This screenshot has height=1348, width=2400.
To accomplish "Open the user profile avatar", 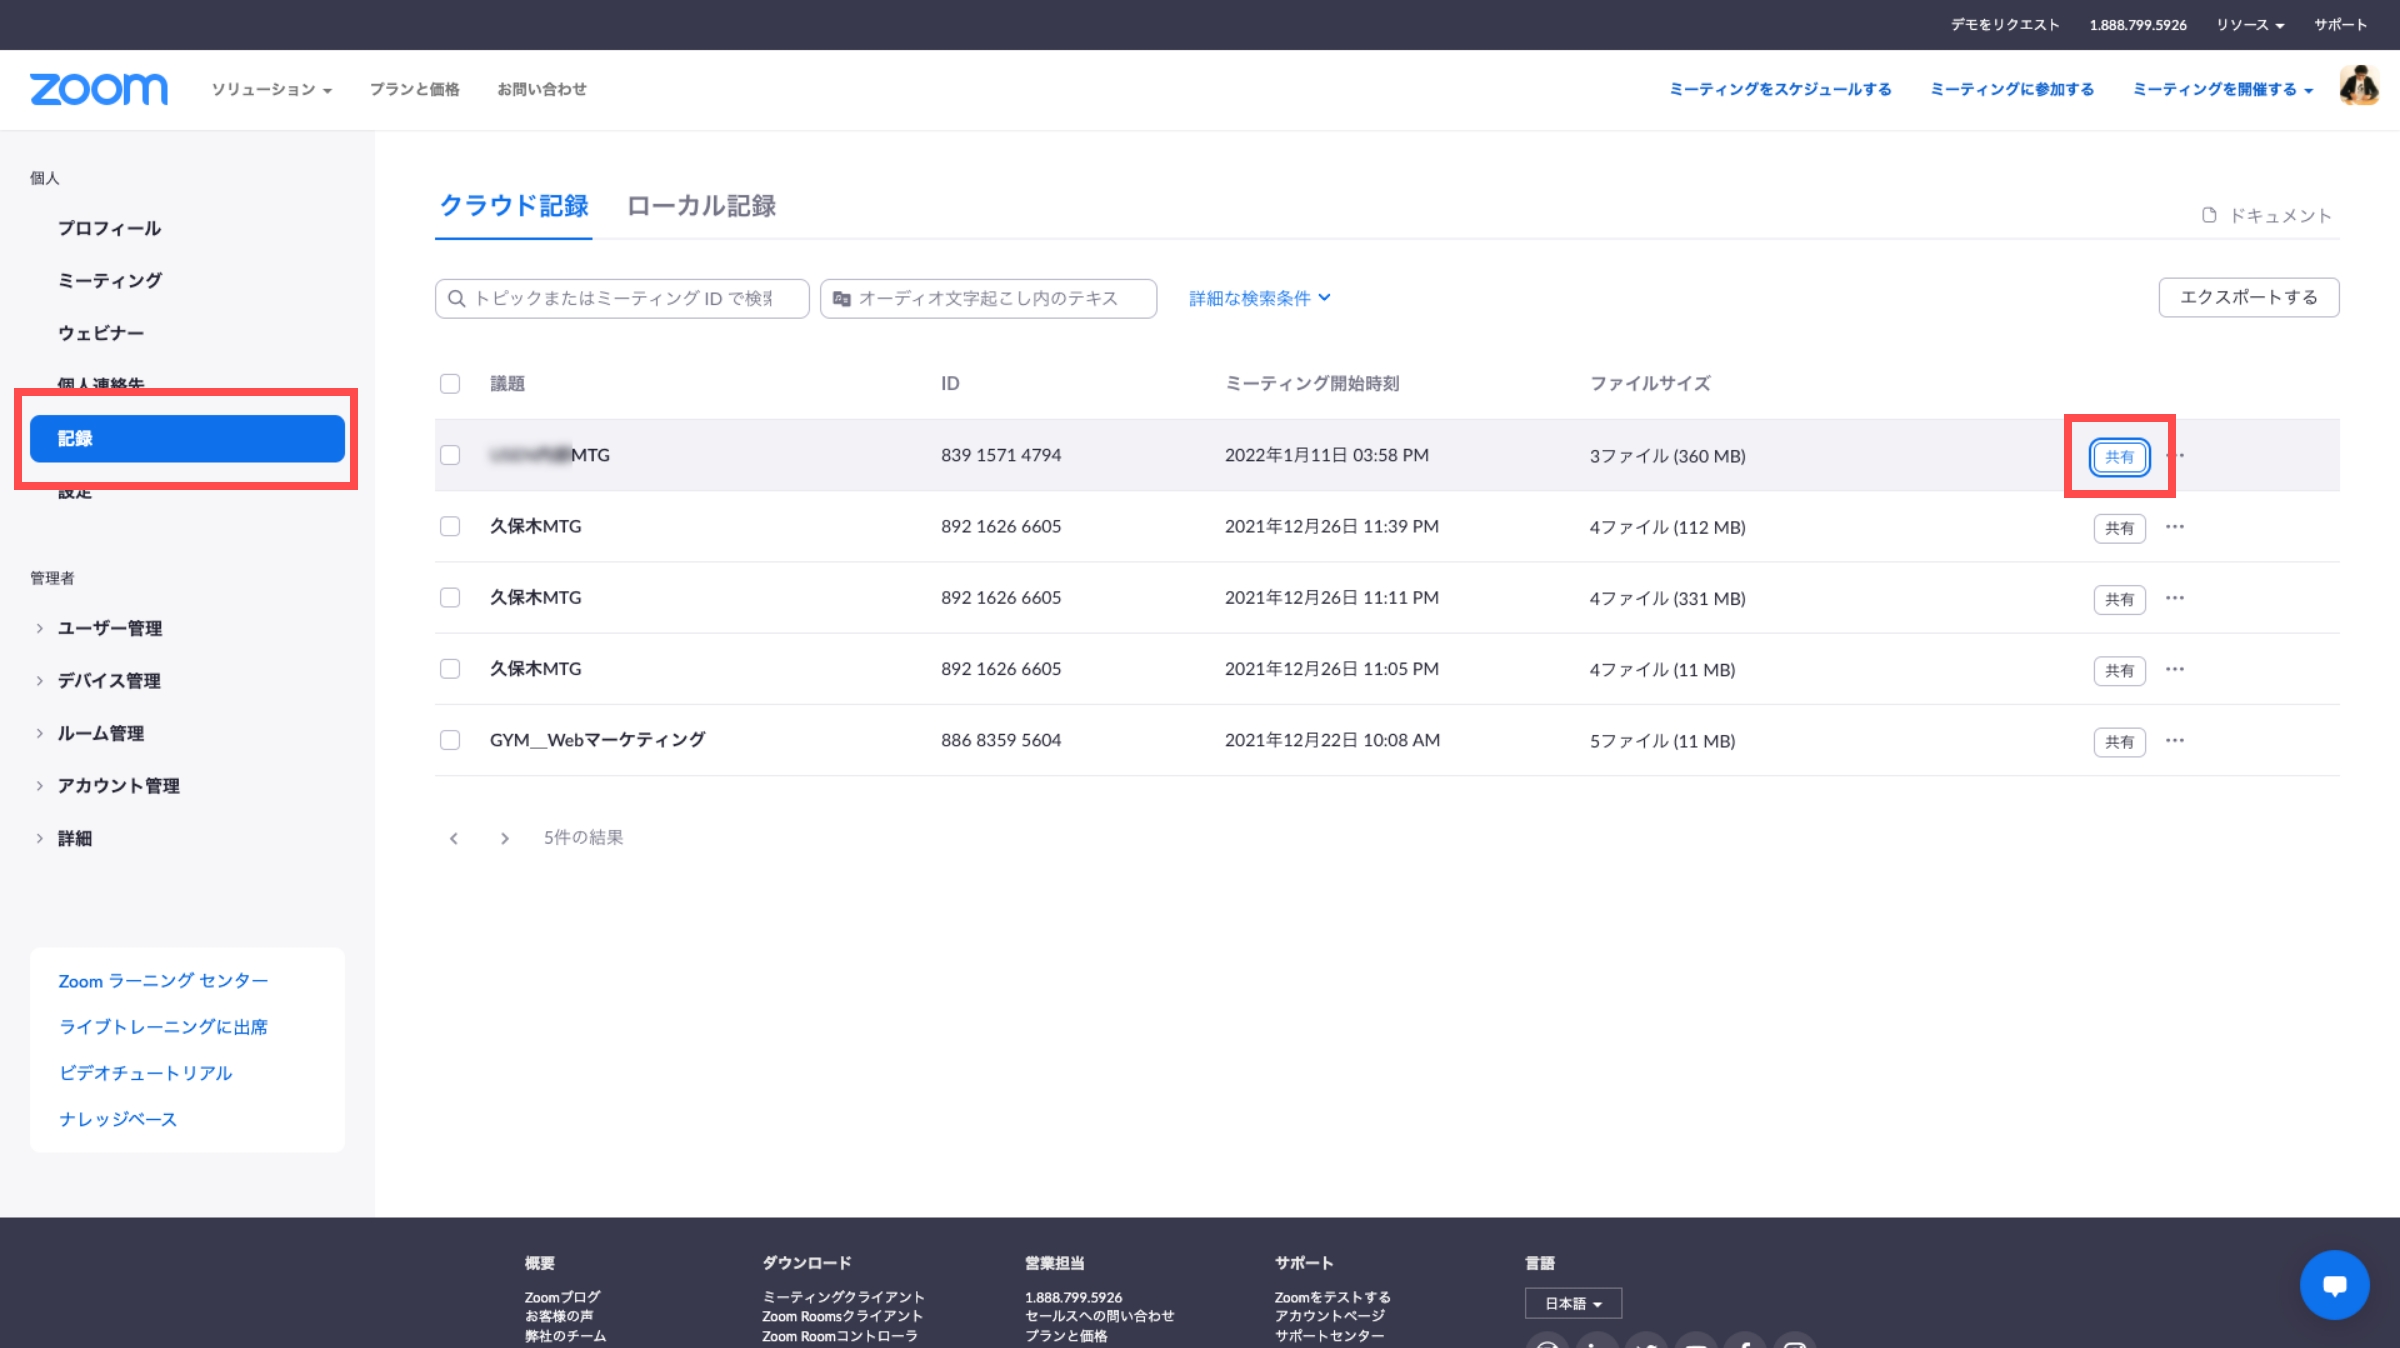I will (x=2359, y=86).
